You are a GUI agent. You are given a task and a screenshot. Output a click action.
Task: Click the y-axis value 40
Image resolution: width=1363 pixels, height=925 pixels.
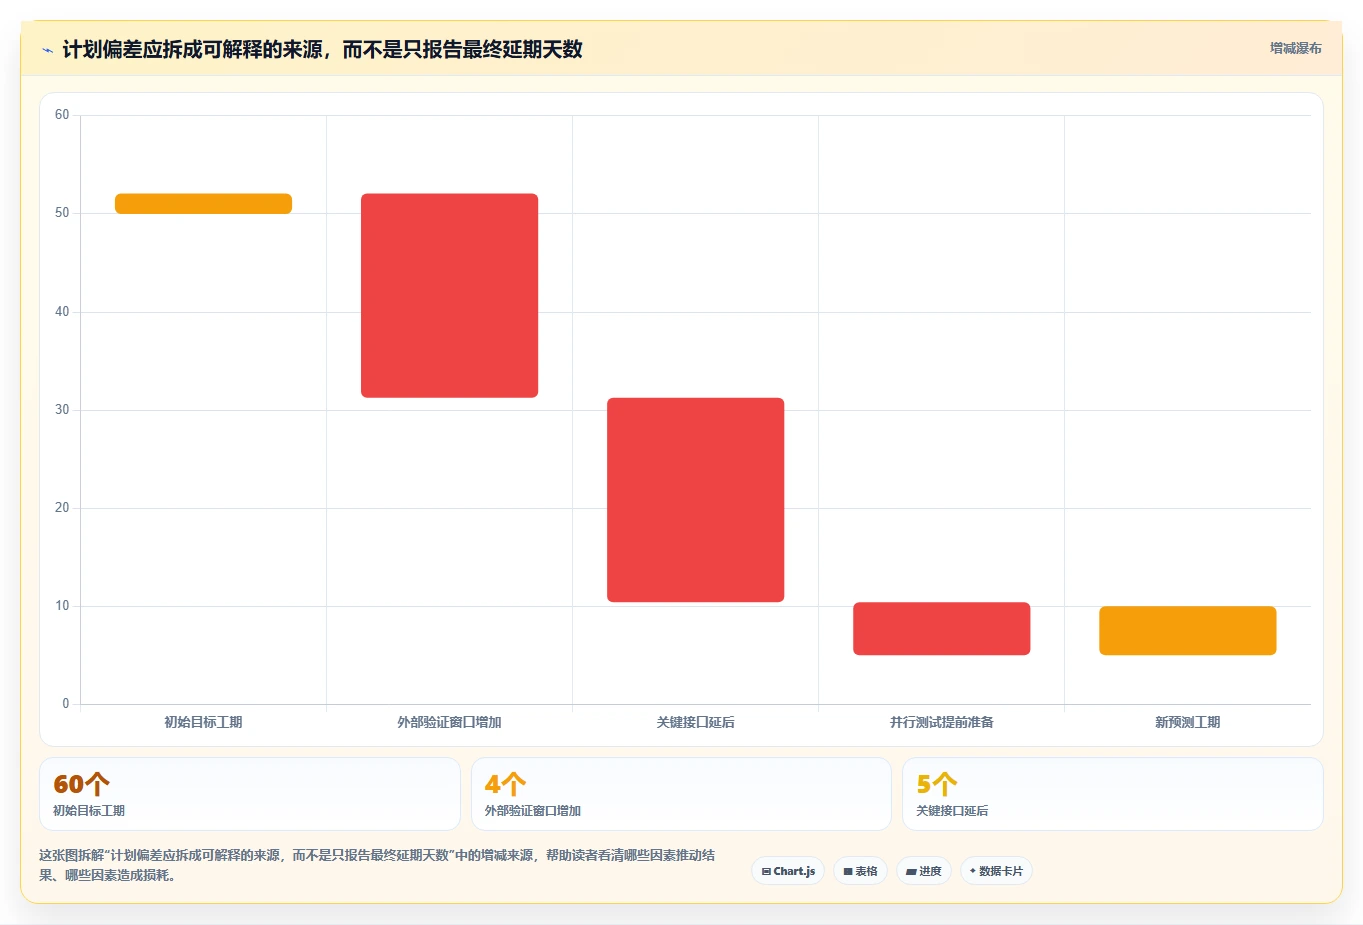click(x=62, y=312)
